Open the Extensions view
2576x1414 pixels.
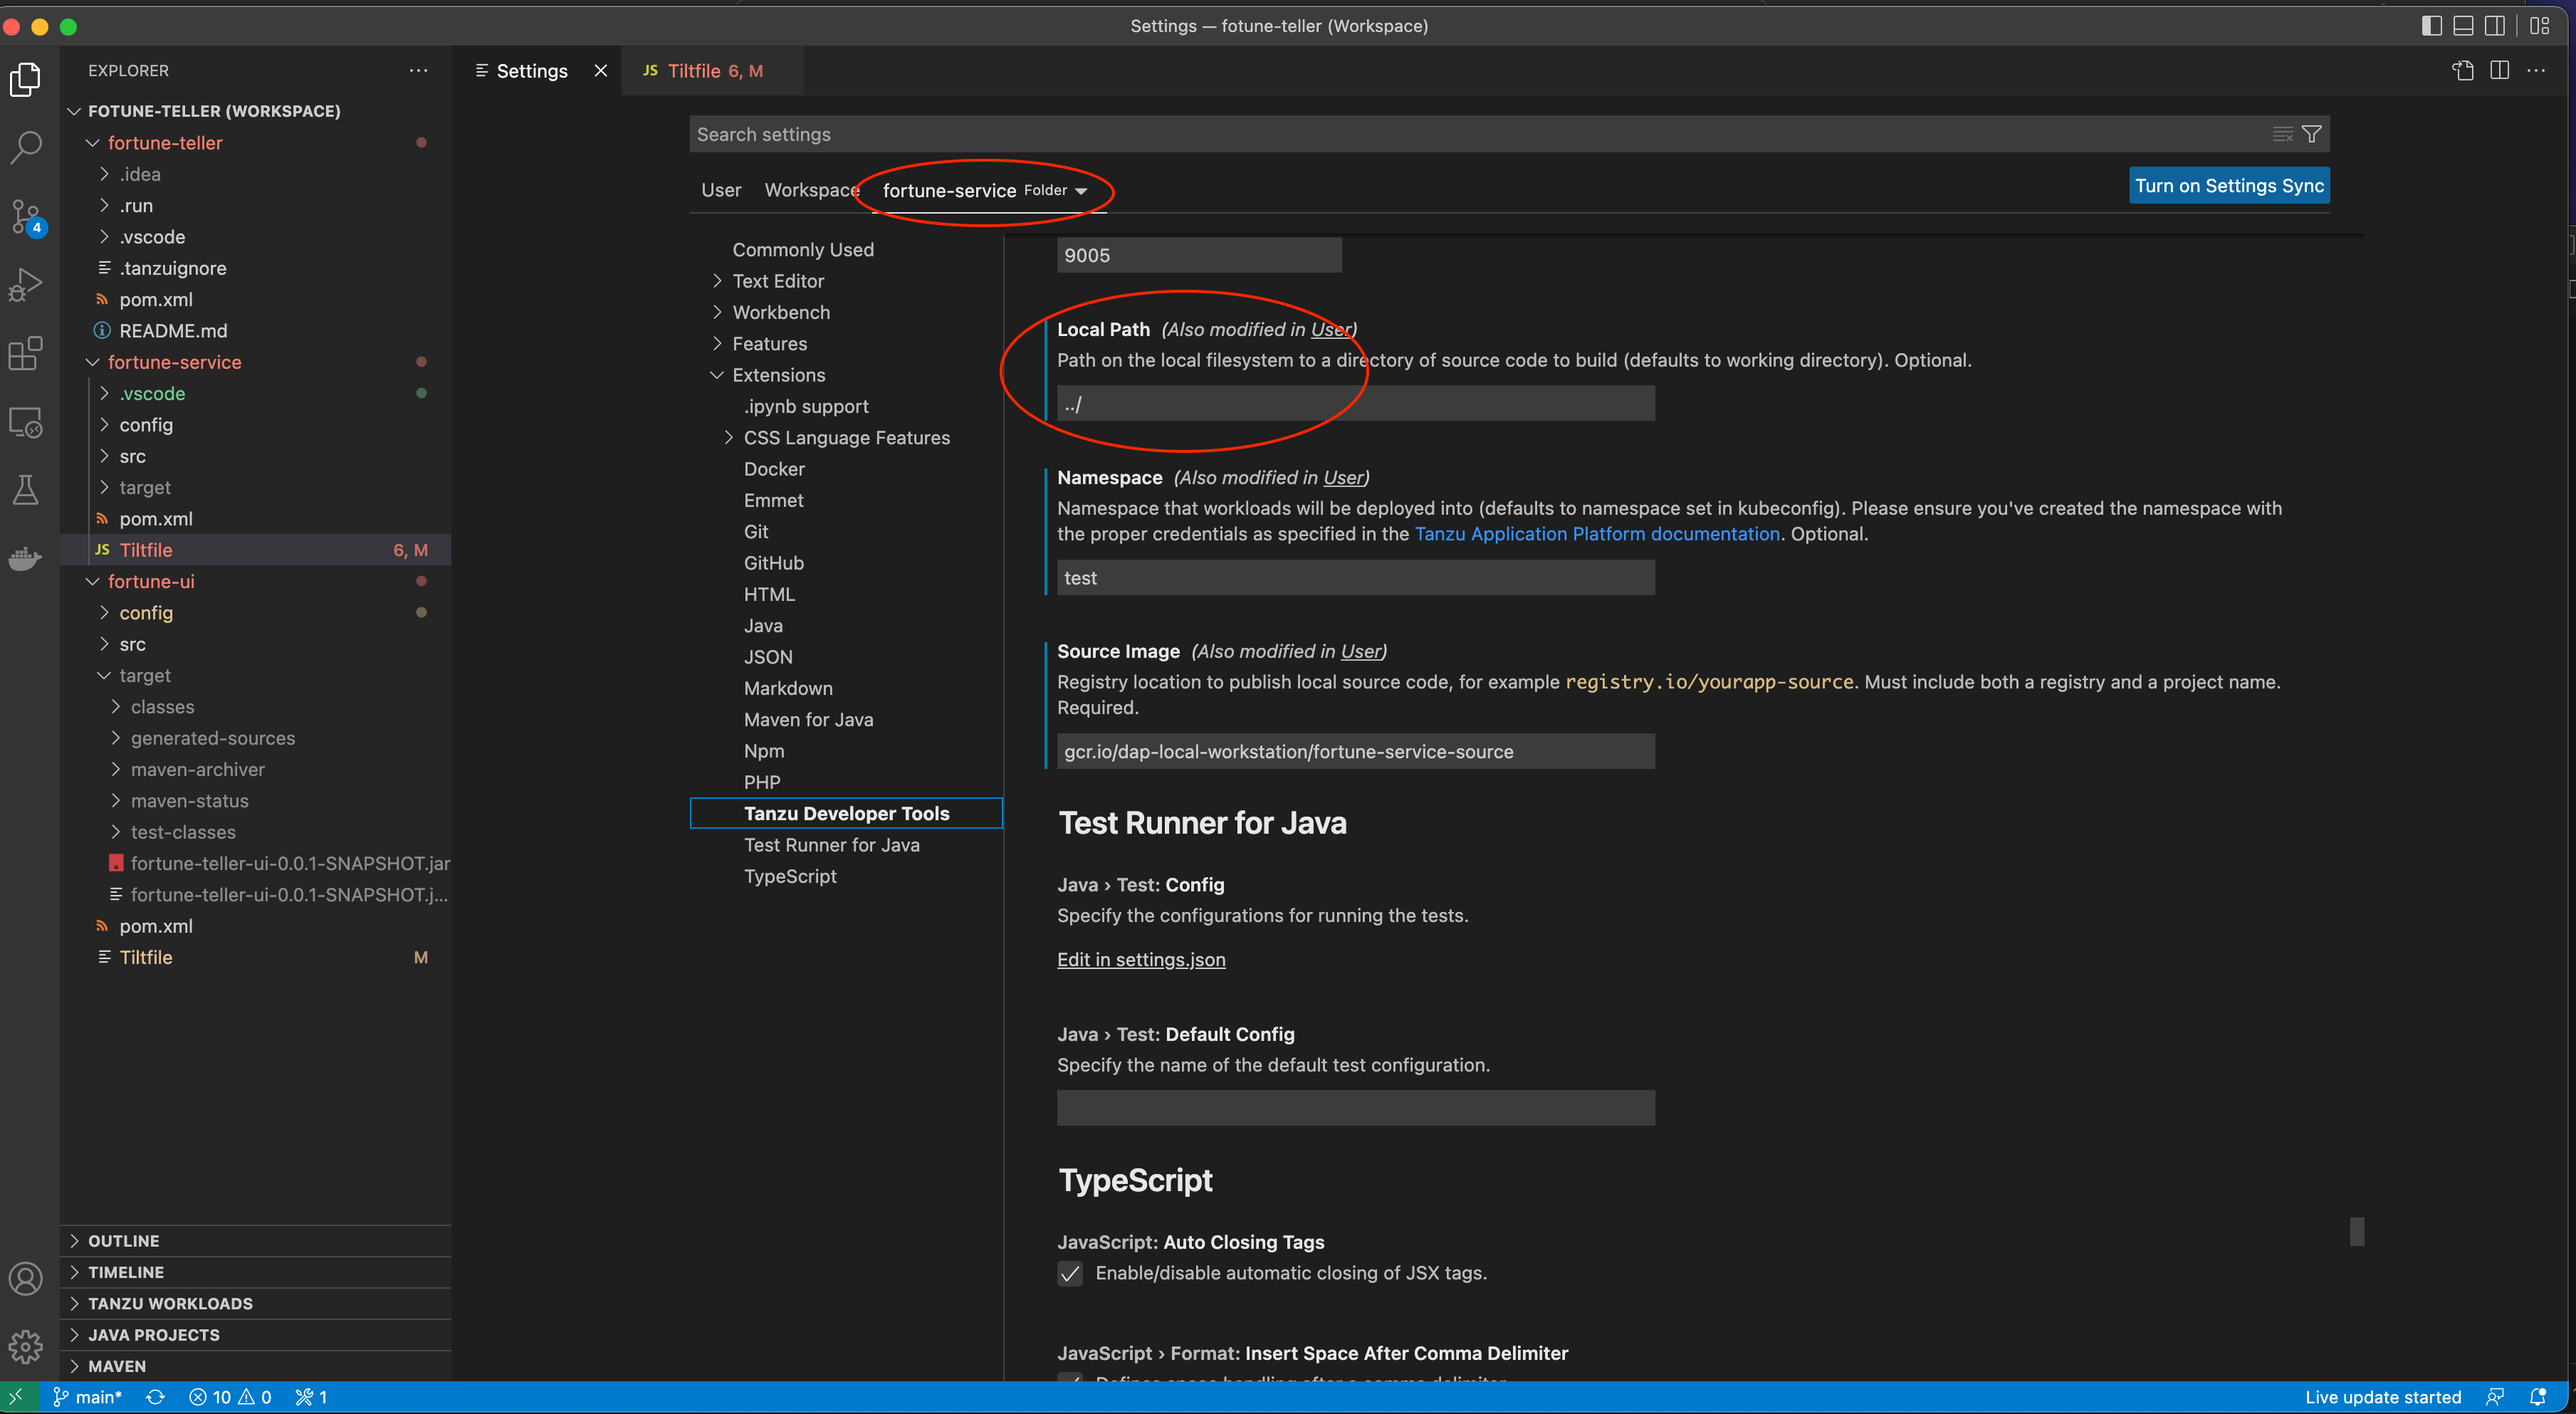(26, 353)
